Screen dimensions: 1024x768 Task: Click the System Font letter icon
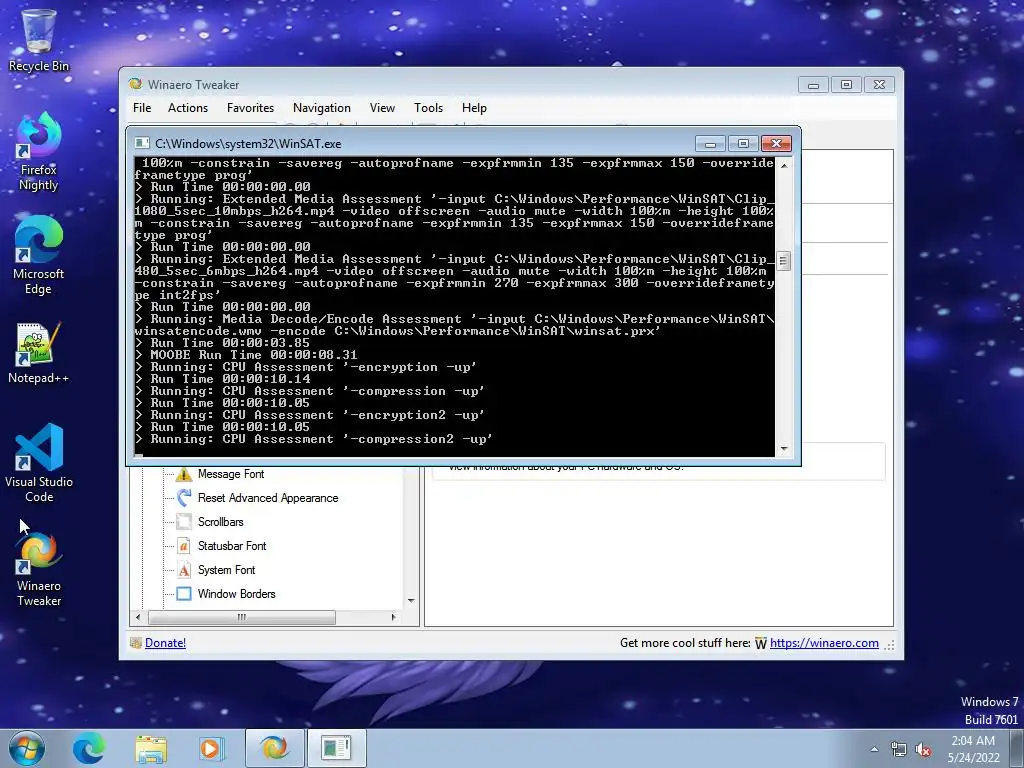tap(184, 570)
